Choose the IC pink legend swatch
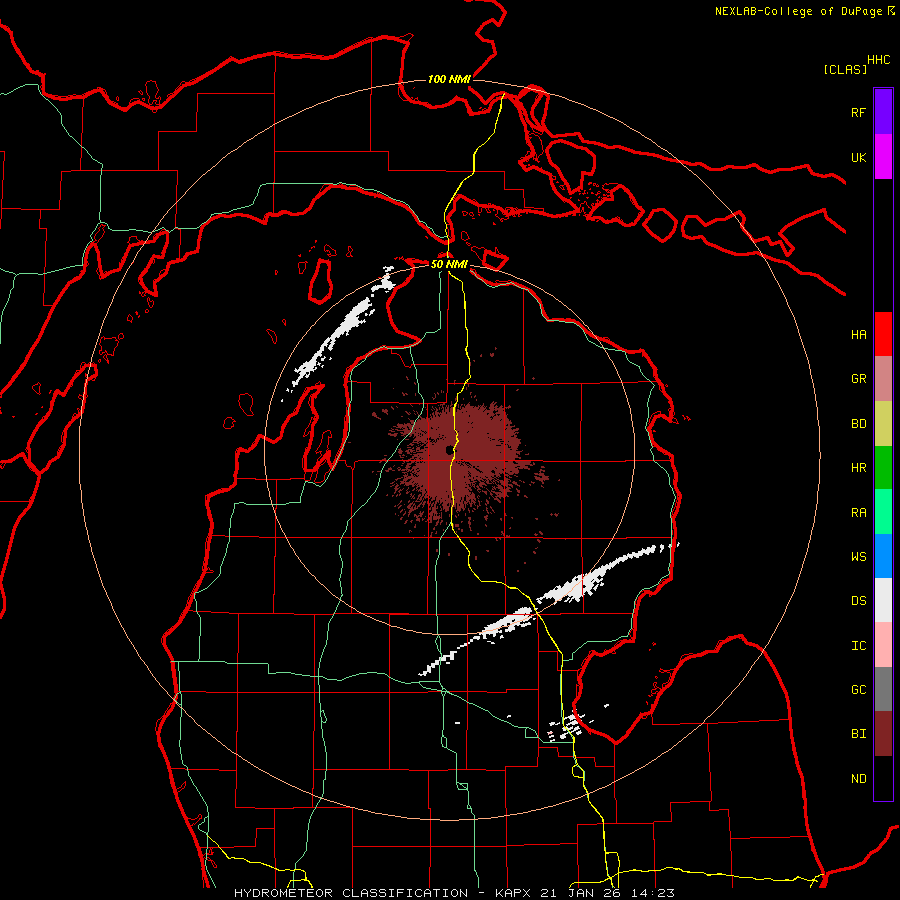This screenshot has width=900, height=900. [883, 645]
